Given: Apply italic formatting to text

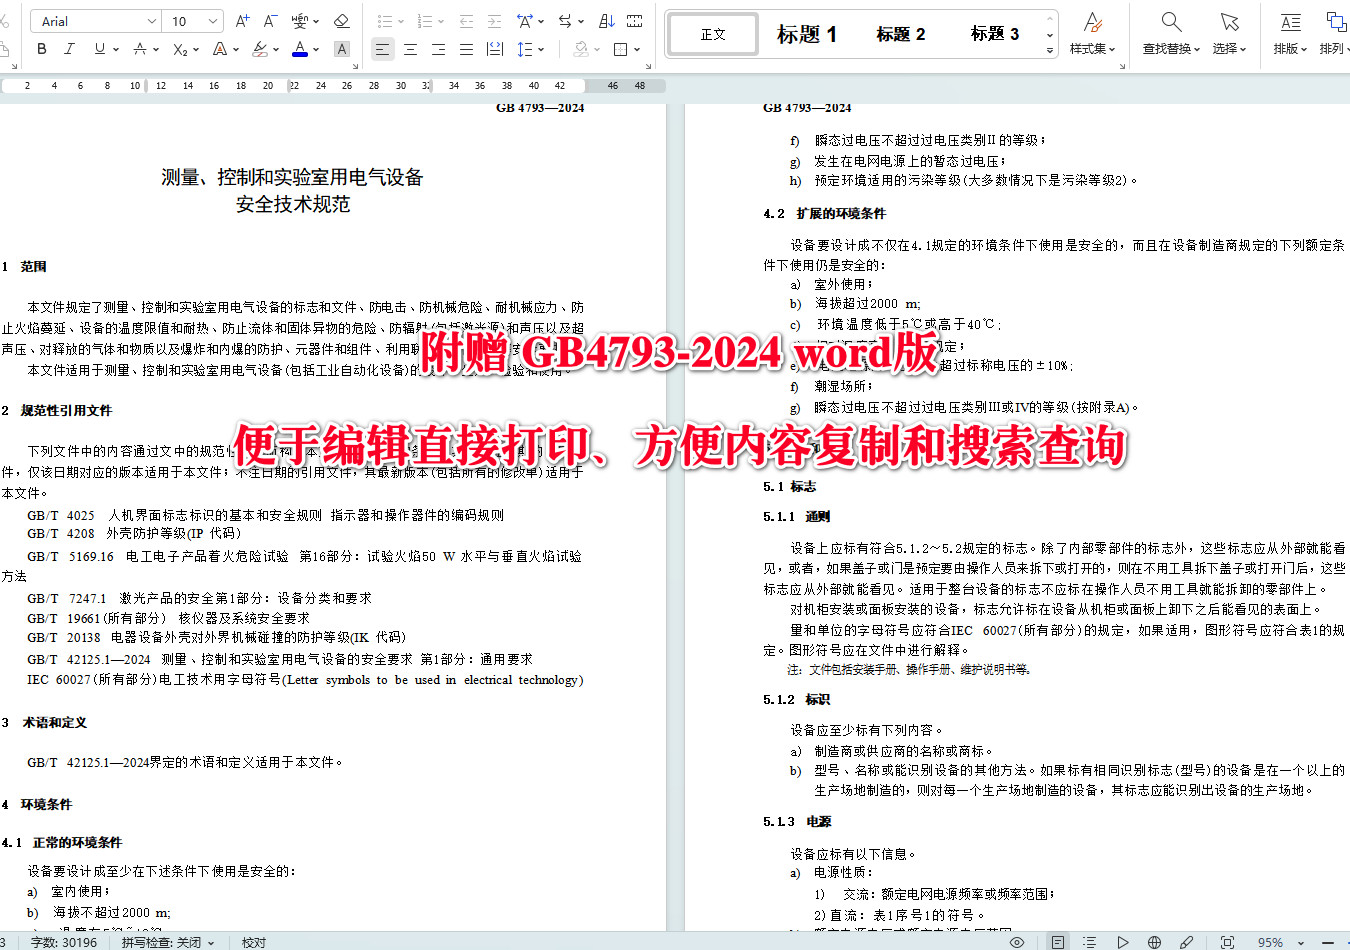Looking at the screenshot, I should tap(68, 48).
